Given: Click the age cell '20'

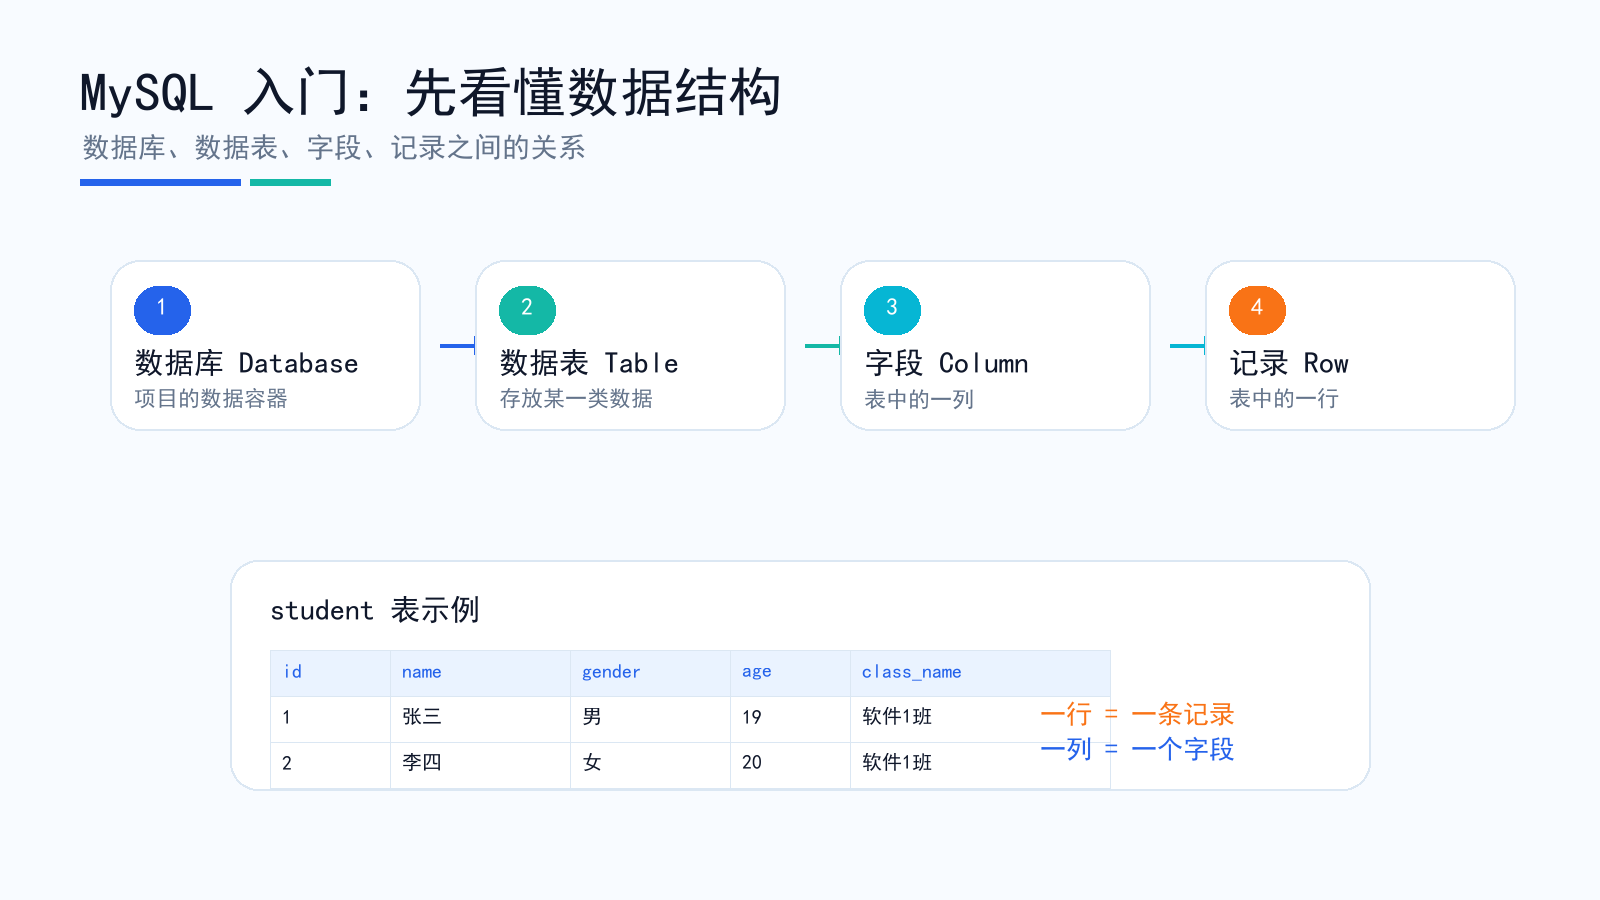Looking at the screenshot, I should 790,765.
